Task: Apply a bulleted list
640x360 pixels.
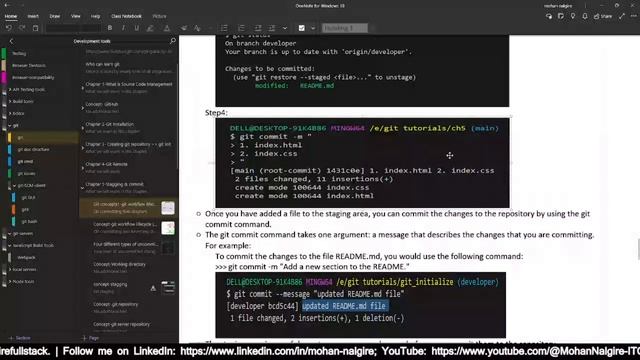Action: pos(224,28)
